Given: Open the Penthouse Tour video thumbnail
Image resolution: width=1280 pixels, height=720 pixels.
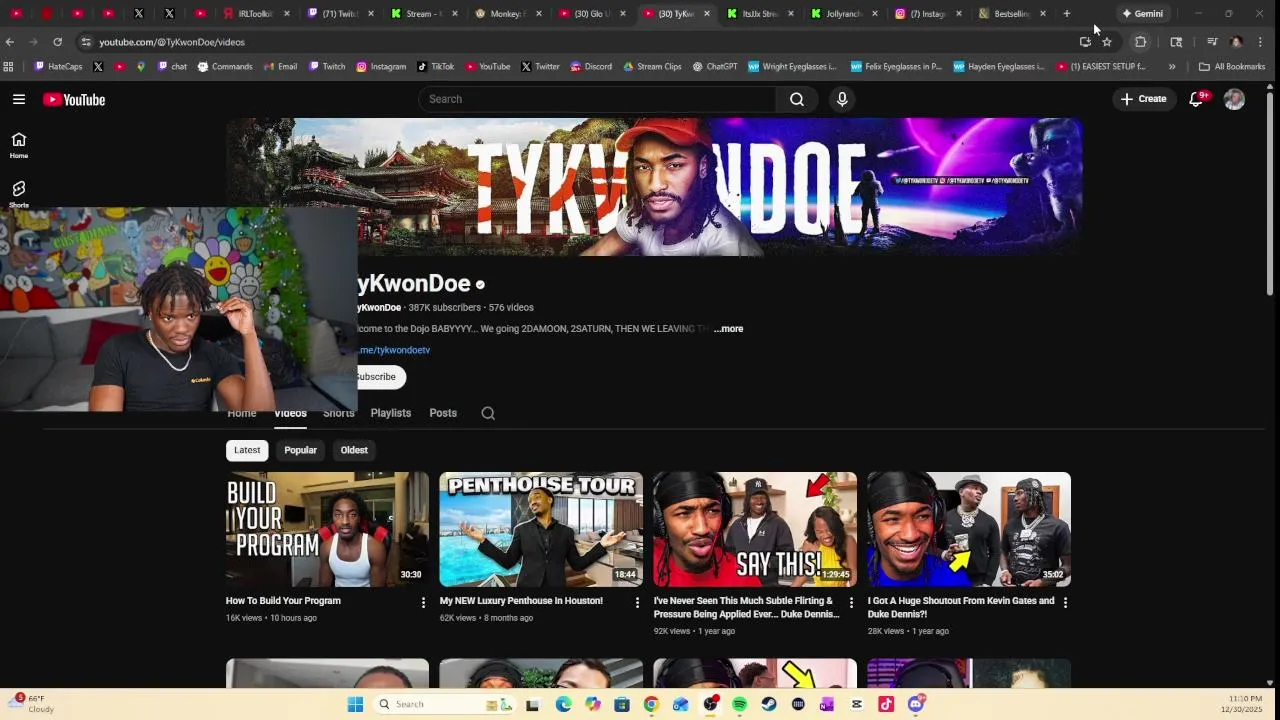Looking at the screenshot, I should coord(541,529).
